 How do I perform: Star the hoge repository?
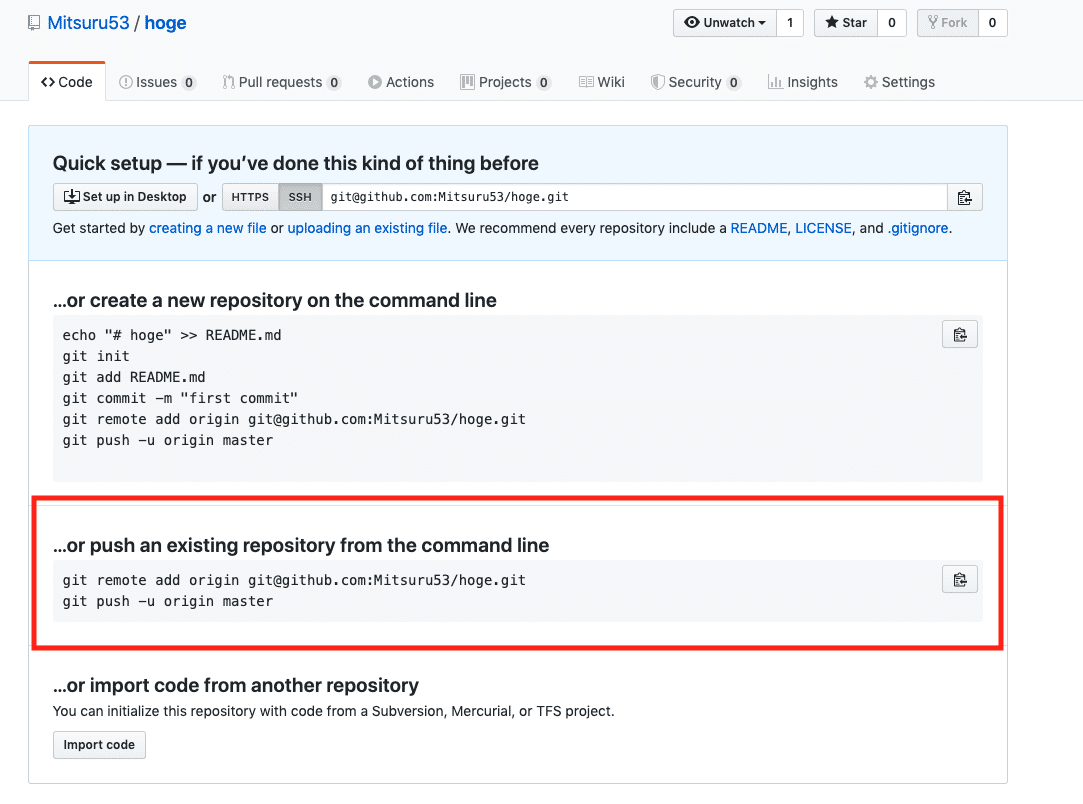coord(846,23)
